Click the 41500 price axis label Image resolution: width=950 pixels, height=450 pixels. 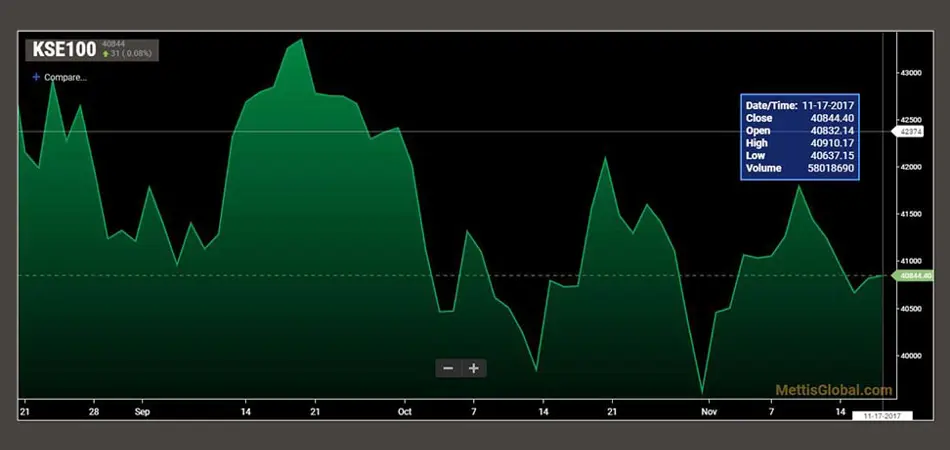click(x=910, y=214)
